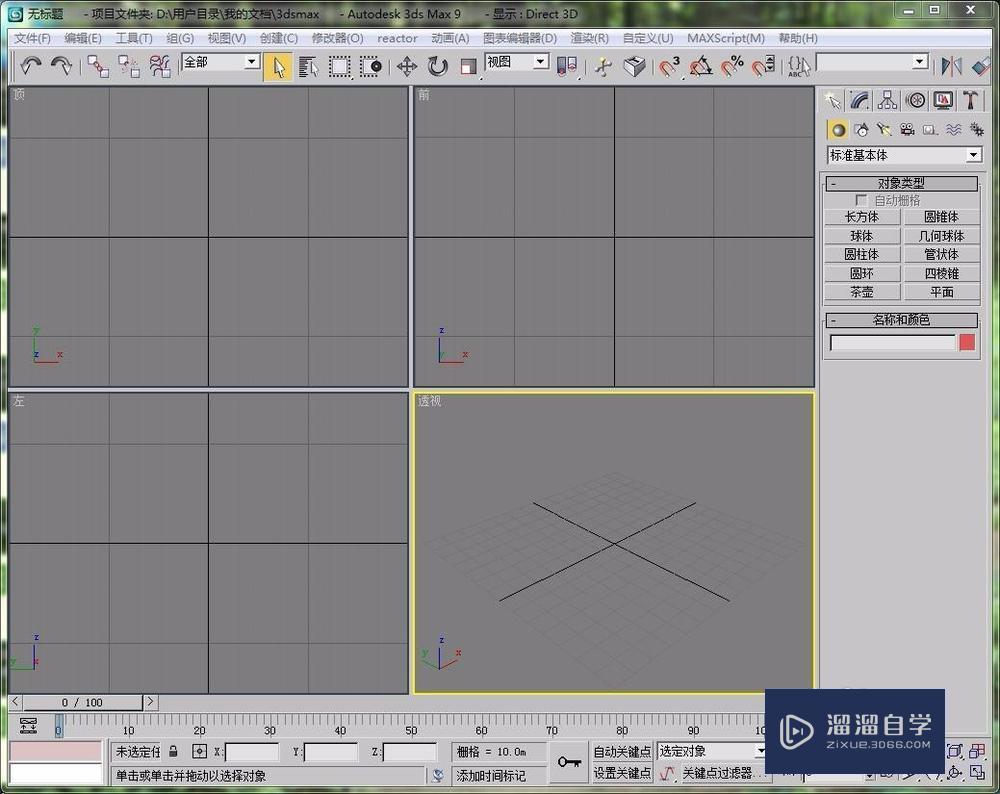Choose Rectangular Selection Region icon
The height and width of the screenshot is (794, 1000).
click(339, 66)
